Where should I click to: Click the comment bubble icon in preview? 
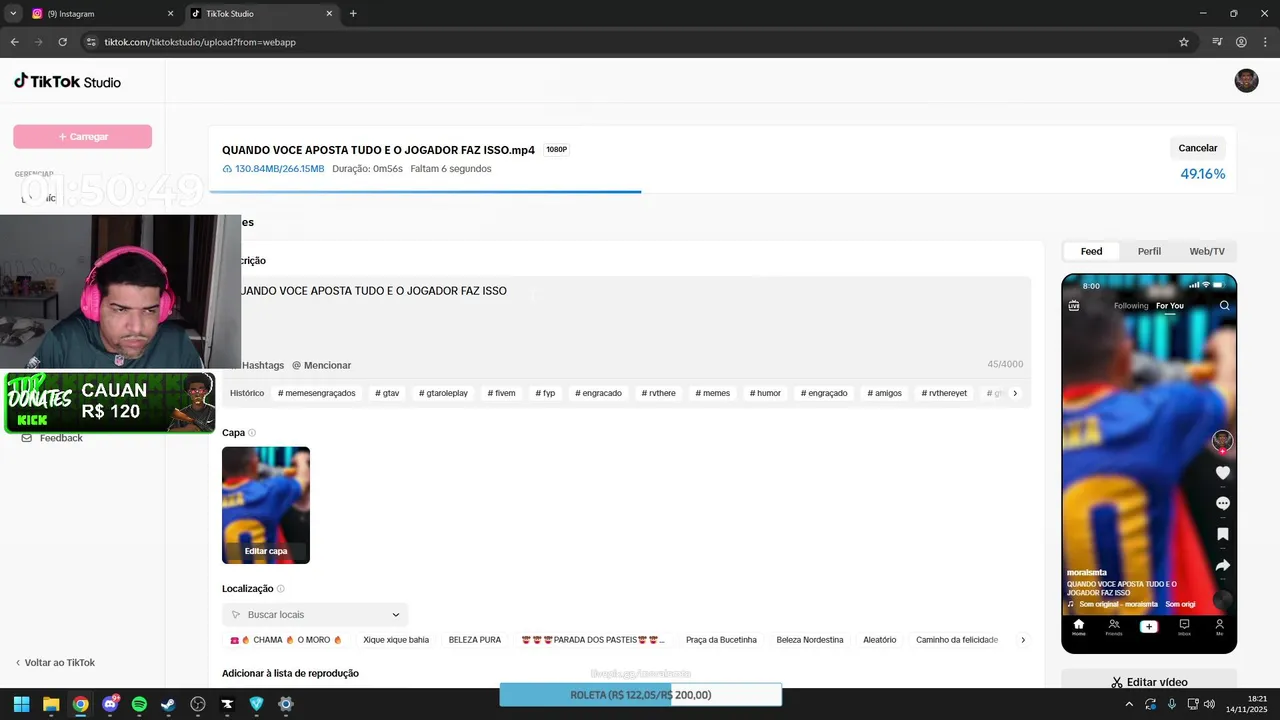tap(1223, 503)
